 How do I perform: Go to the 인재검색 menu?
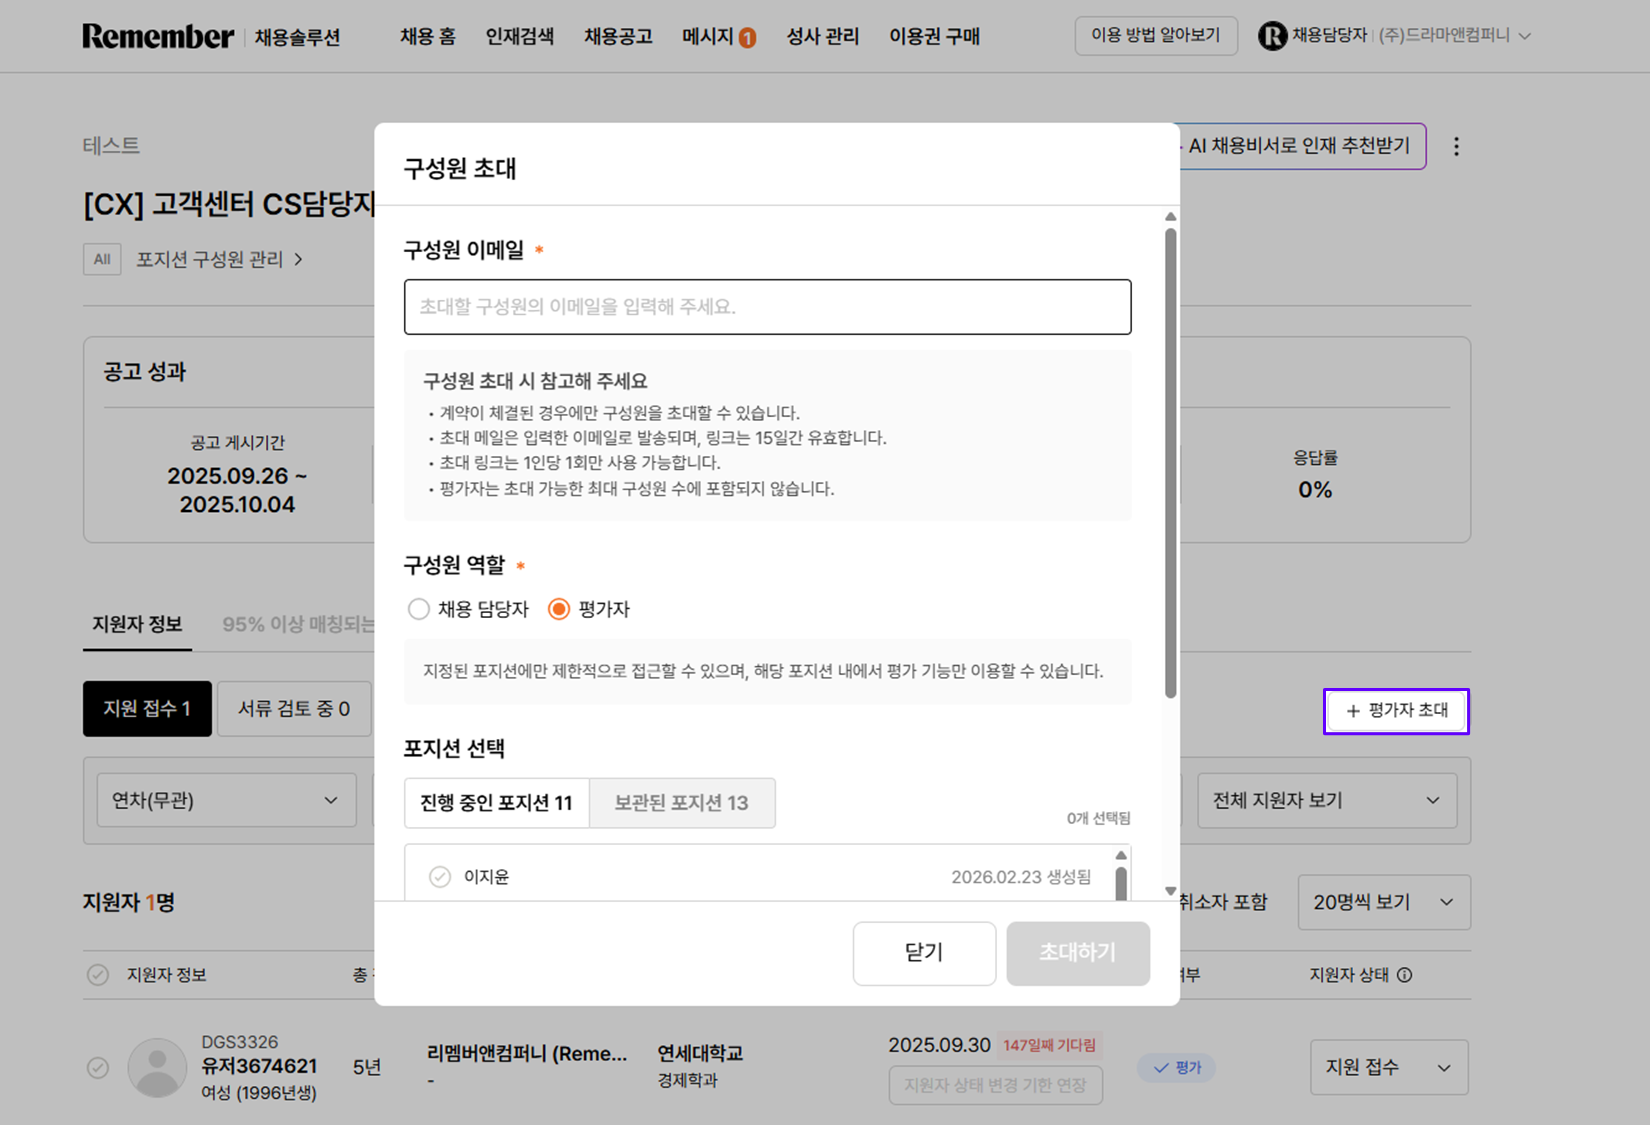[519, 37]
